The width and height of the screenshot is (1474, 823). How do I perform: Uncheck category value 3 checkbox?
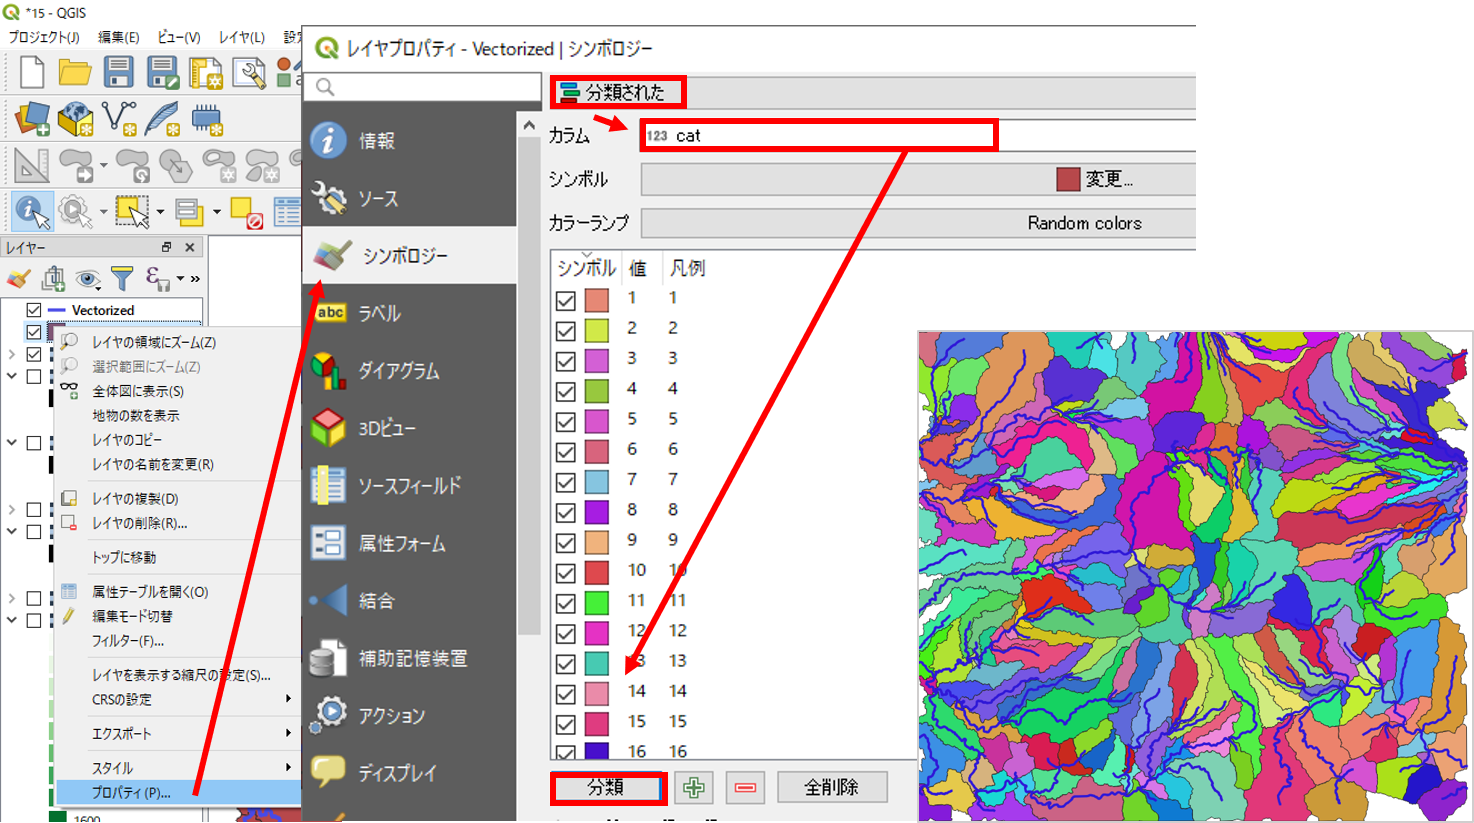(x=566, y=360)
